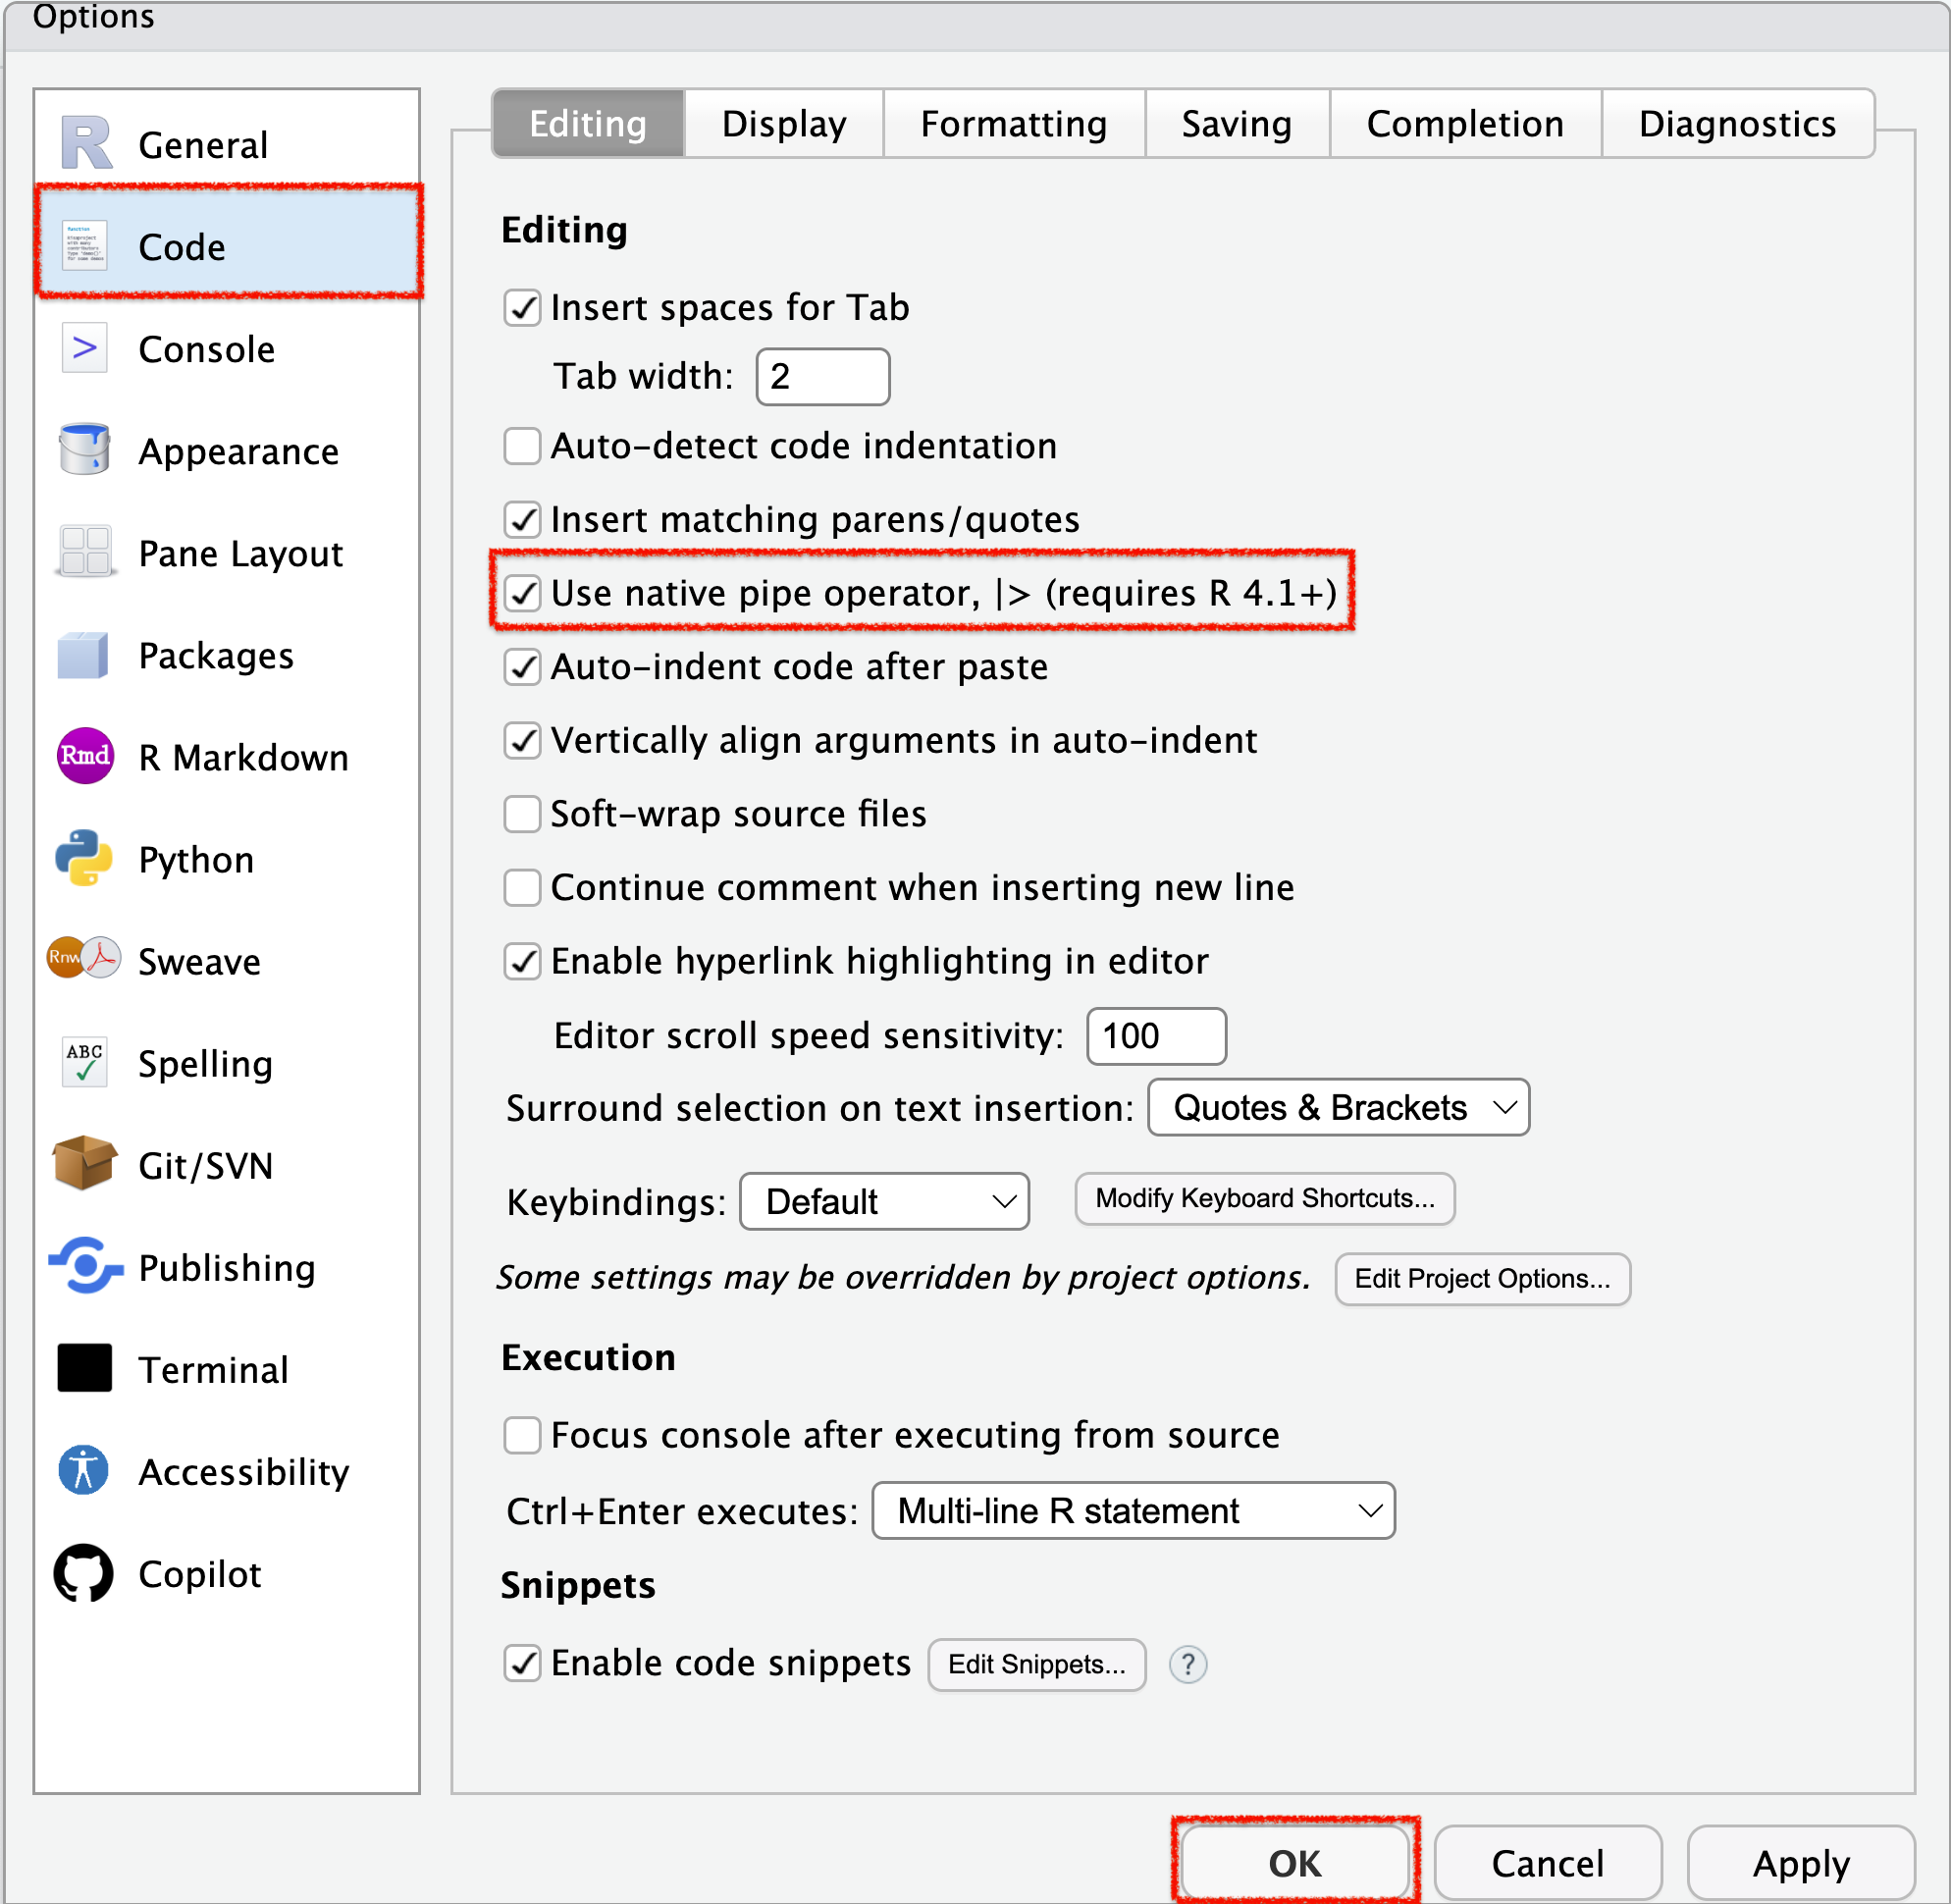1951x1904 pixels.
Task: Disable native pipe operator checkbox
Action: (522, 593)
